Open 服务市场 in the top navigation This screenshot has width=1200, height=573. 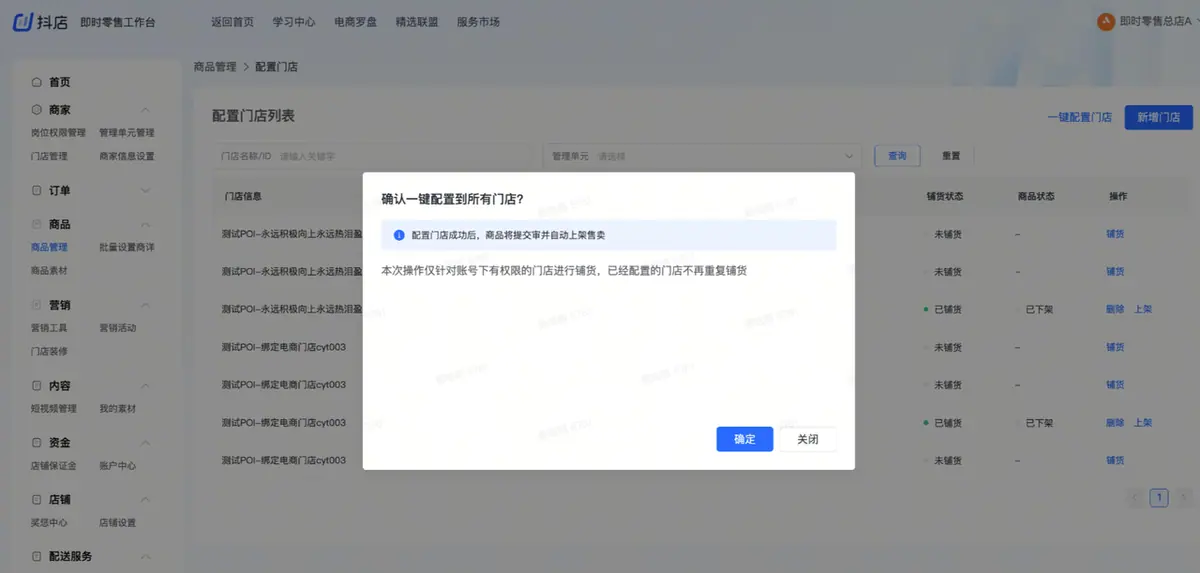(478, 22)
